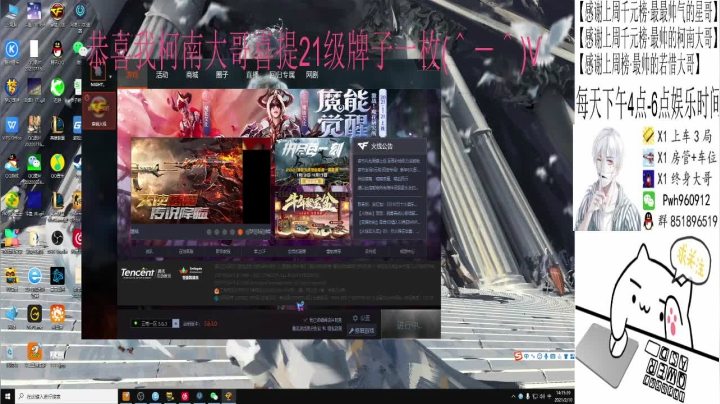Open the WPS Office desktop icon

pyautogui.click(x=11, y=125)
